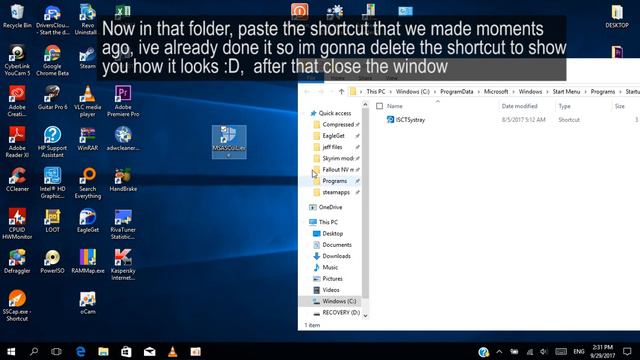640x360 pixels.
Task: Open adwcleaner desktop icon
Action: [123, 139]
